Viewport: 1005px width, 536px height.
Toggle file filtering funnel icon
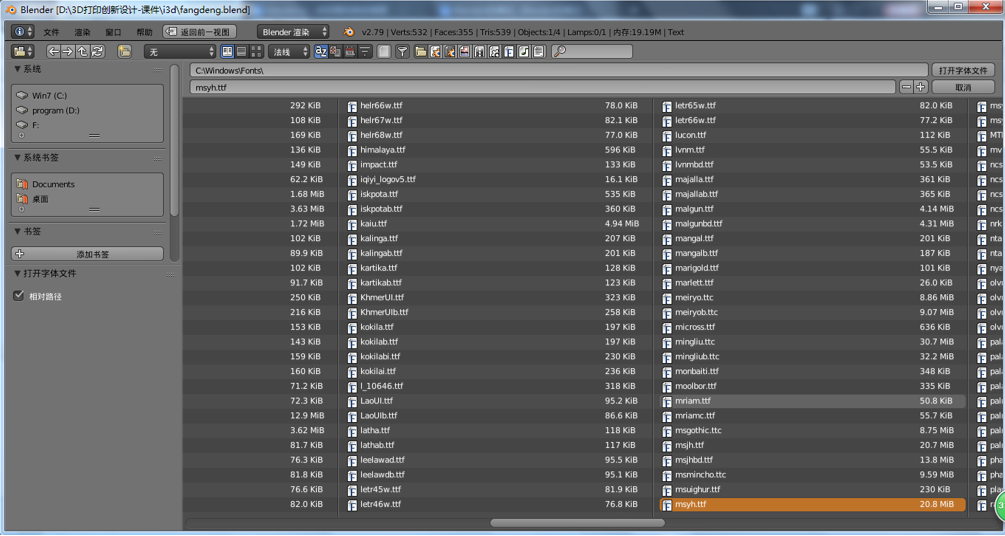(x=402, y=51)
